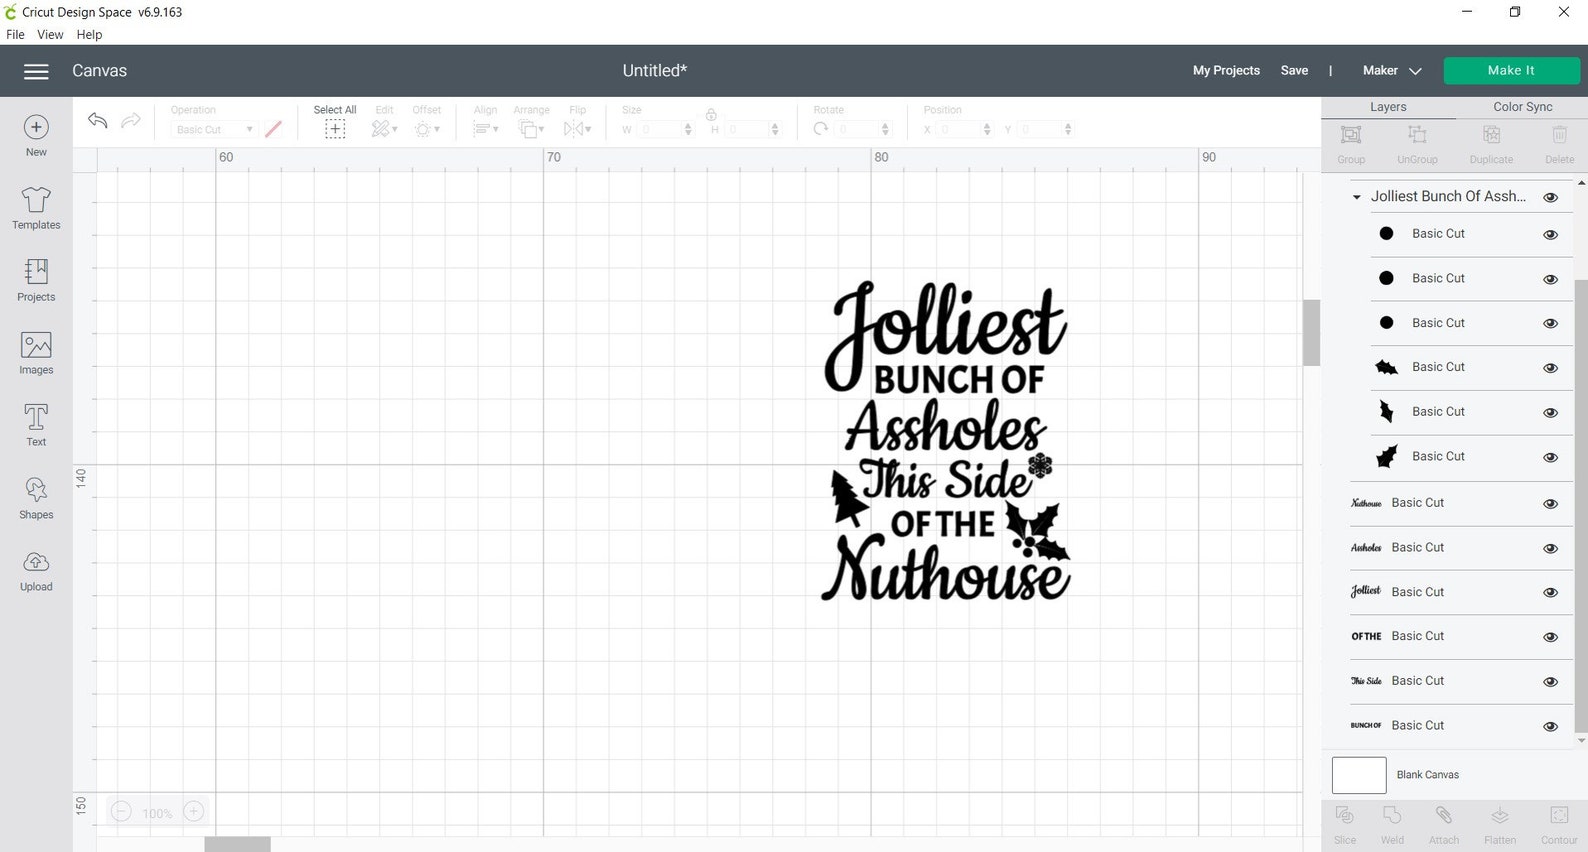
Task: Click the Blank Canvas color swatch
Action: click(1359, 775)
